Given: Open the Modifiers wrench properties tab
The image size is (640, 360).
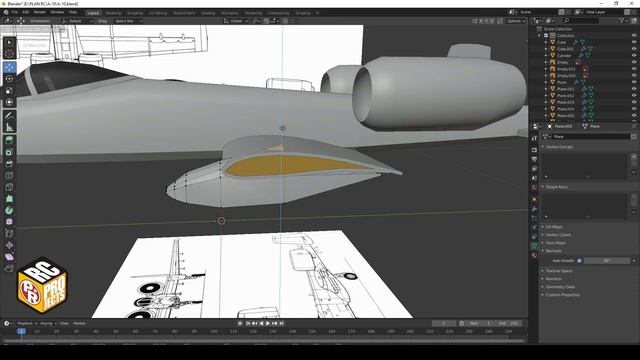Looking at the screenshot, I should coord(534,209).
